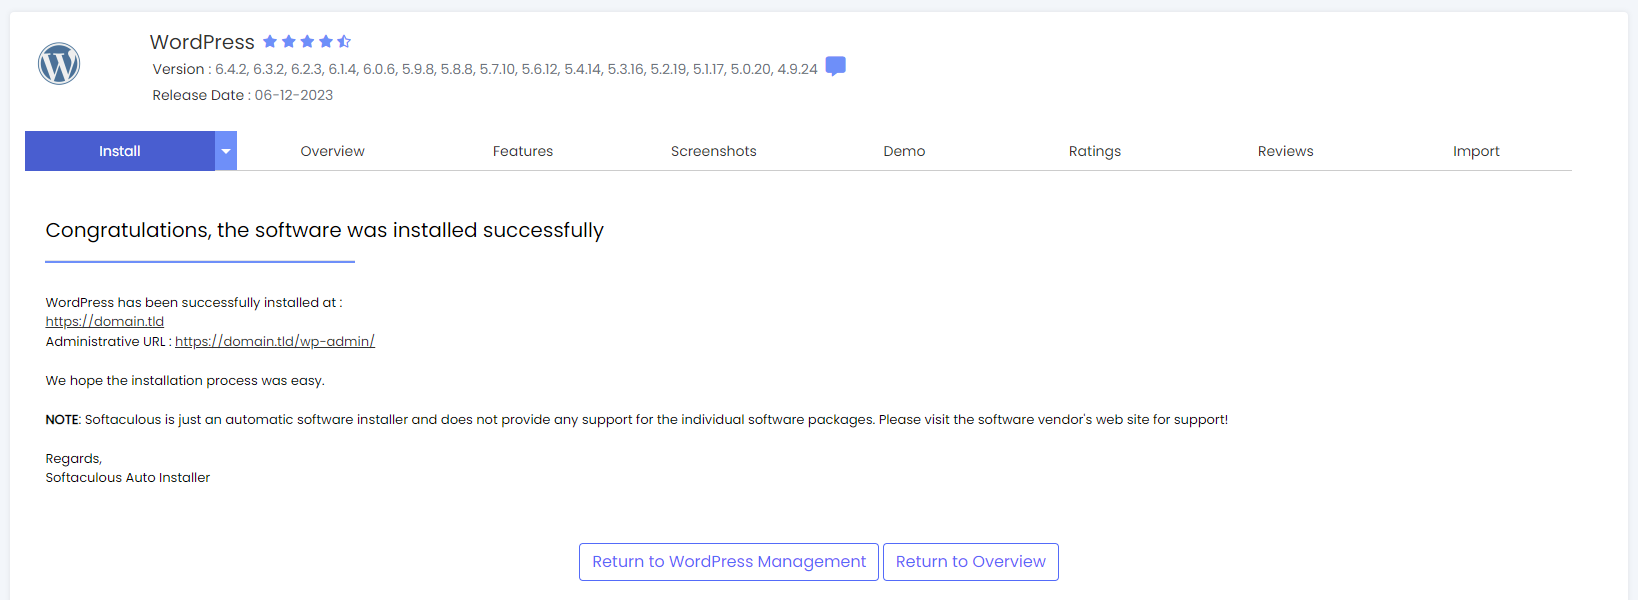Click Return to WordPress Management
Screen dimensions: 1638x600
point(729,562)
